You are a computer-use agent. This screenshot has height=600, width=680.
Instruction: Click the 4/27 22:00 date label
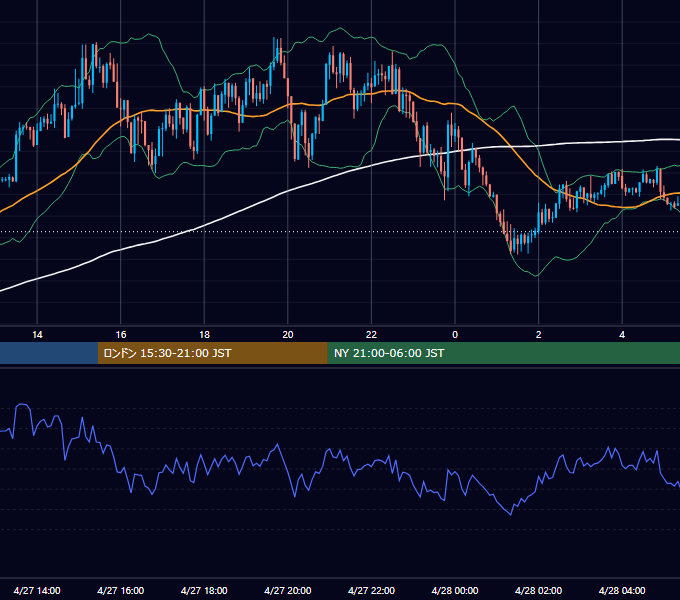pyautogui.click(x=371, y=590)
